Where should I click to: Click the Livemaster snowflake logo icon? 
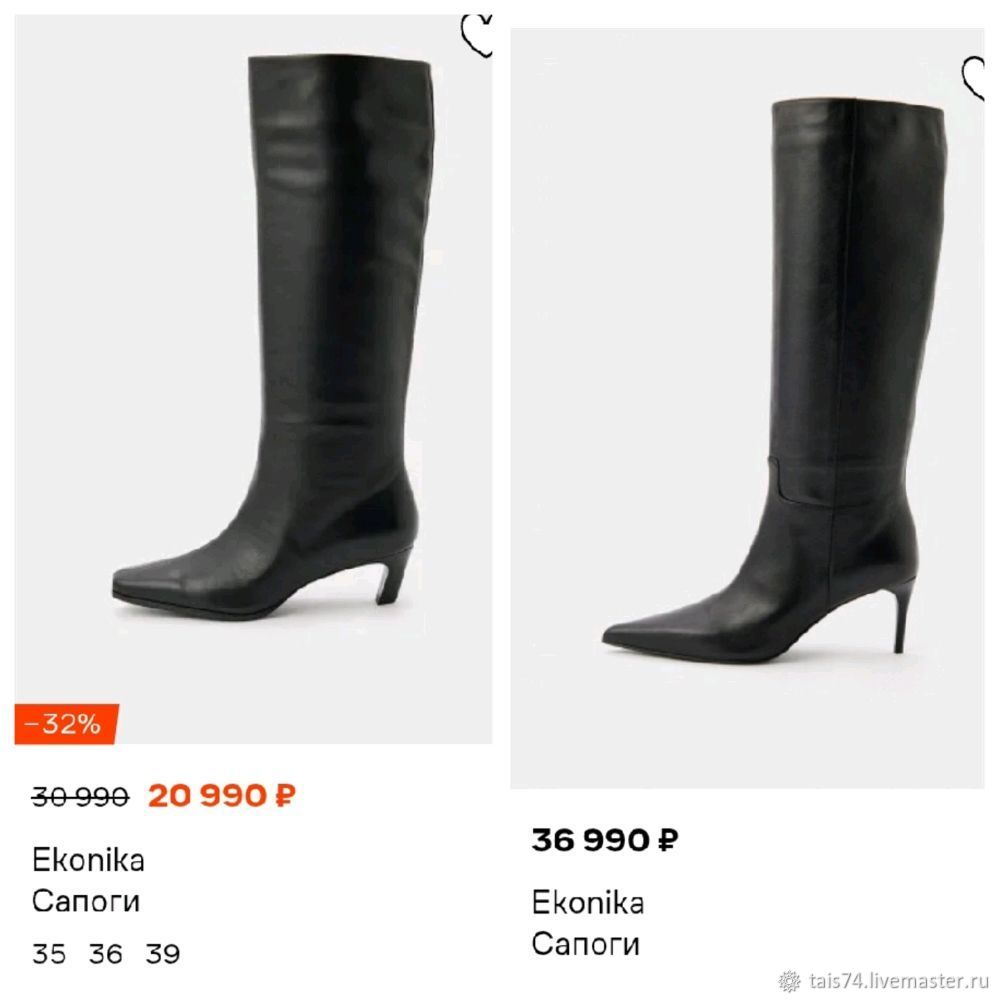coord(790,981)
